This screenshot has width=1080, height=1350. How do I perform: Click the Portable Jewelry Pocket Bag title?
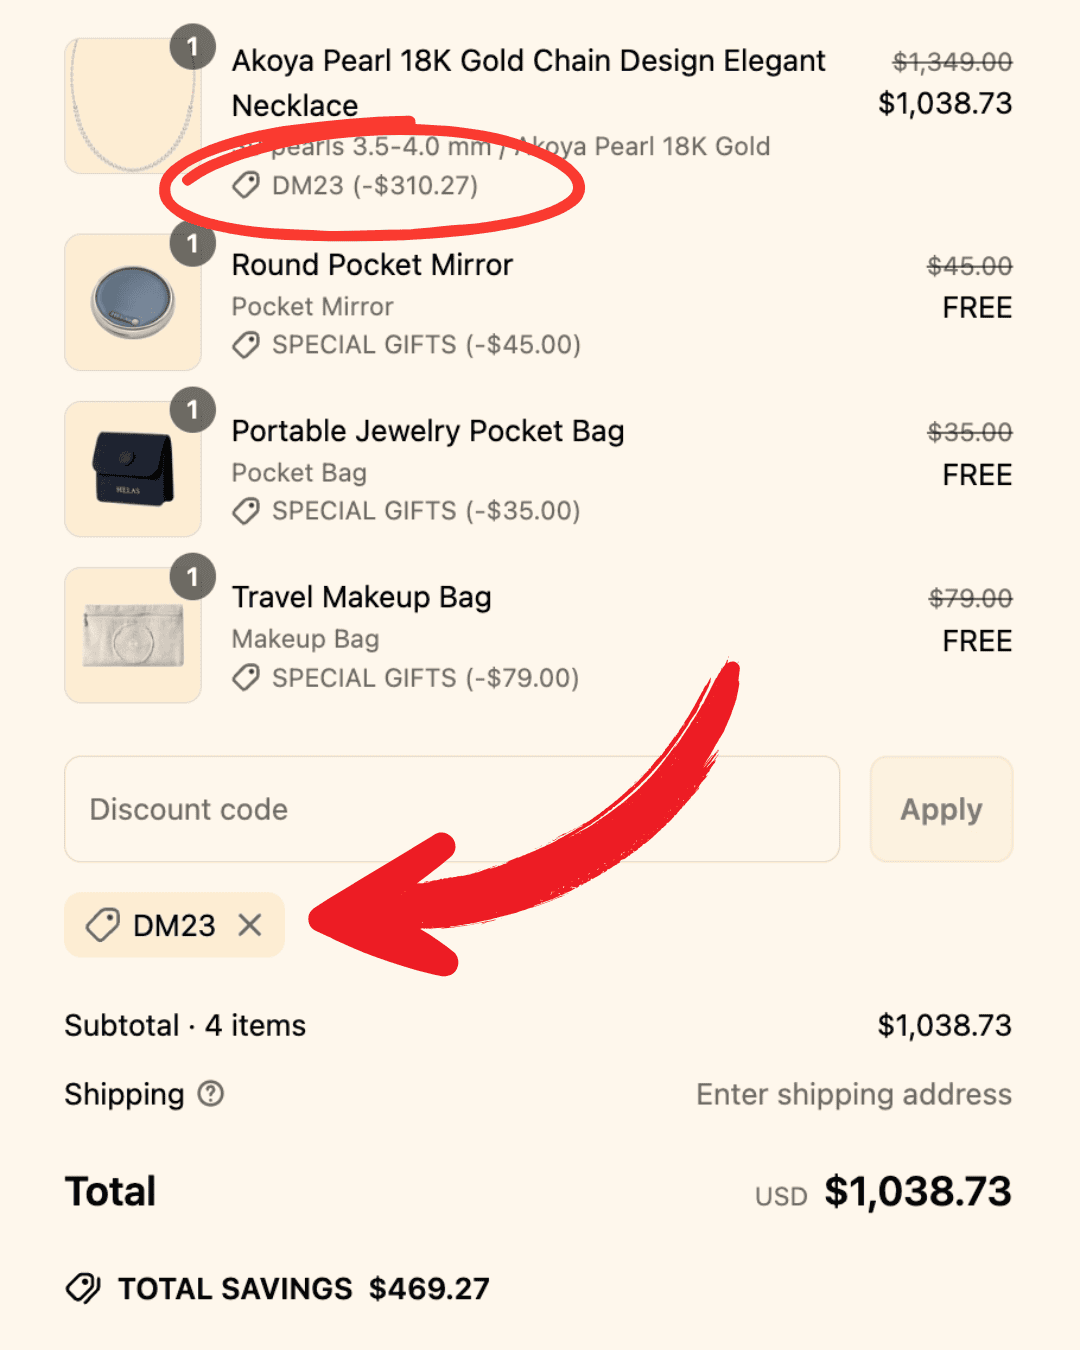428,431
